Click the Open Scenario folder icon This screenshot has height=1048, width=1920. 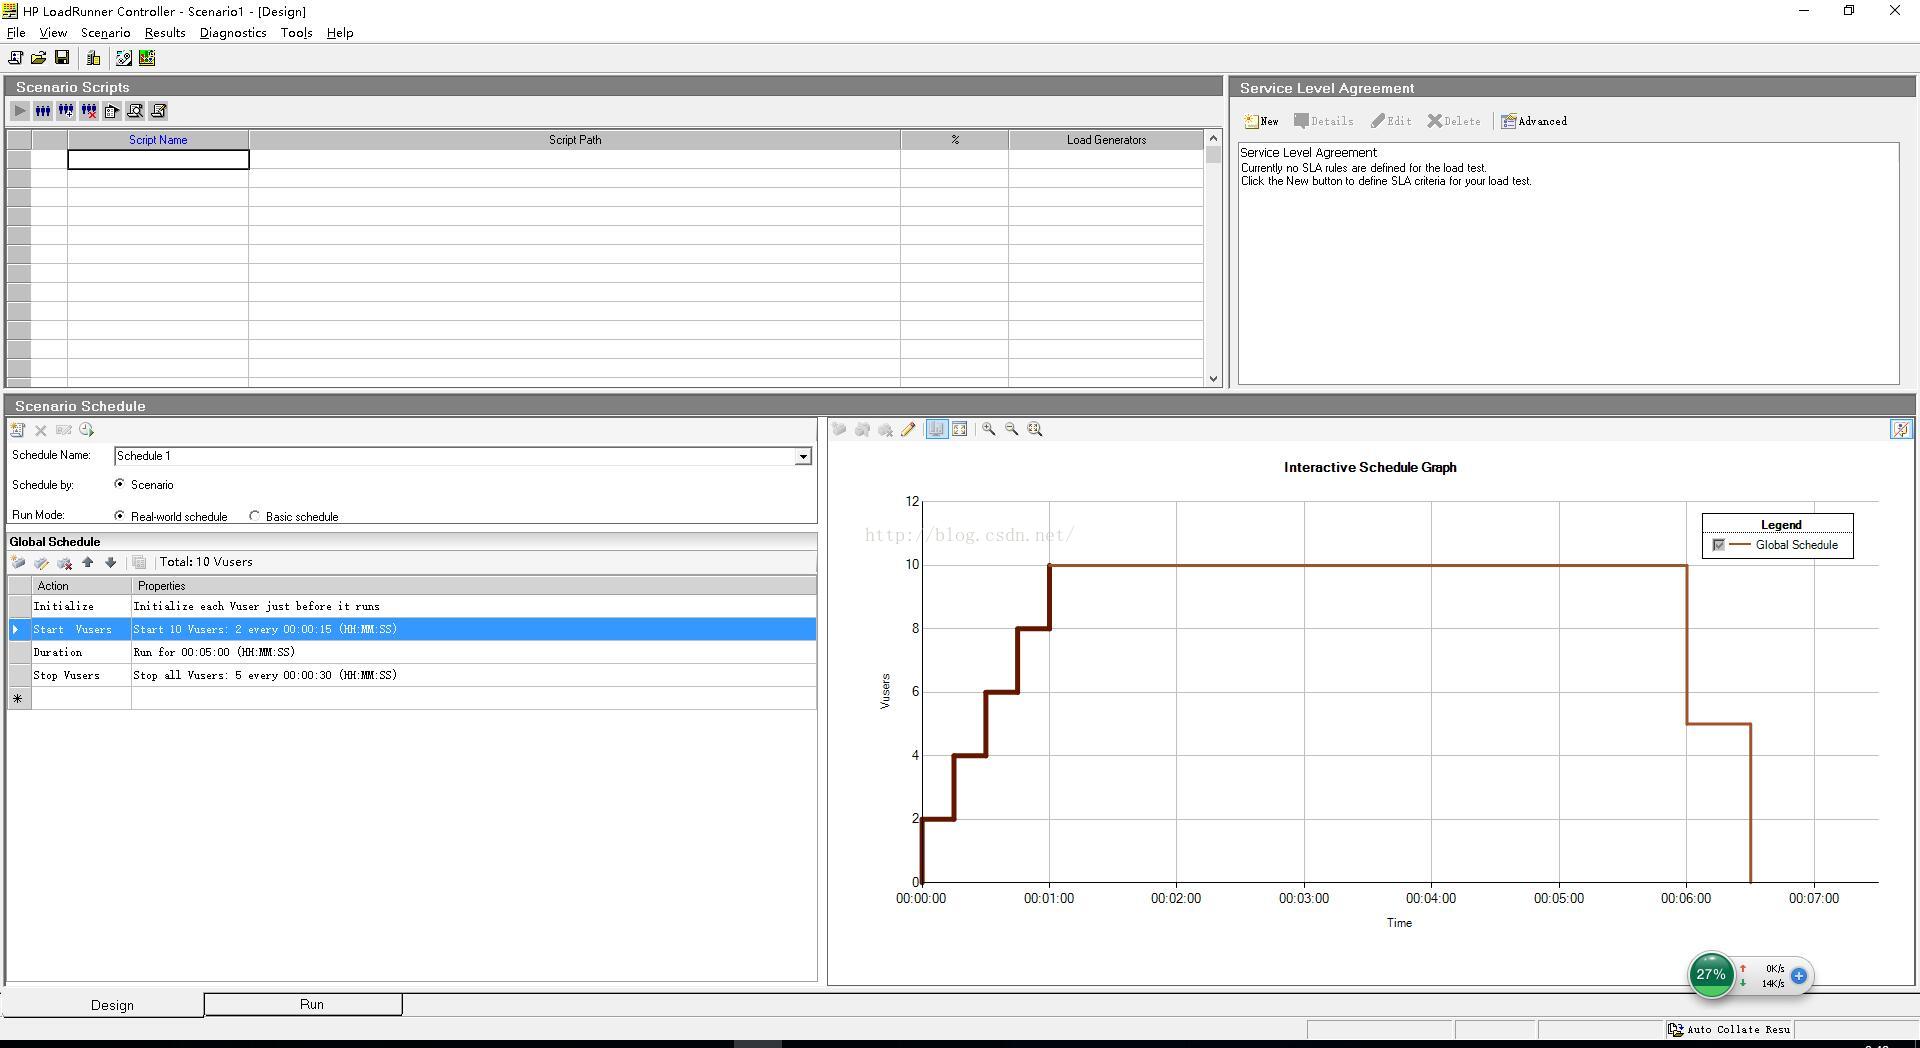tap(38, 58)
